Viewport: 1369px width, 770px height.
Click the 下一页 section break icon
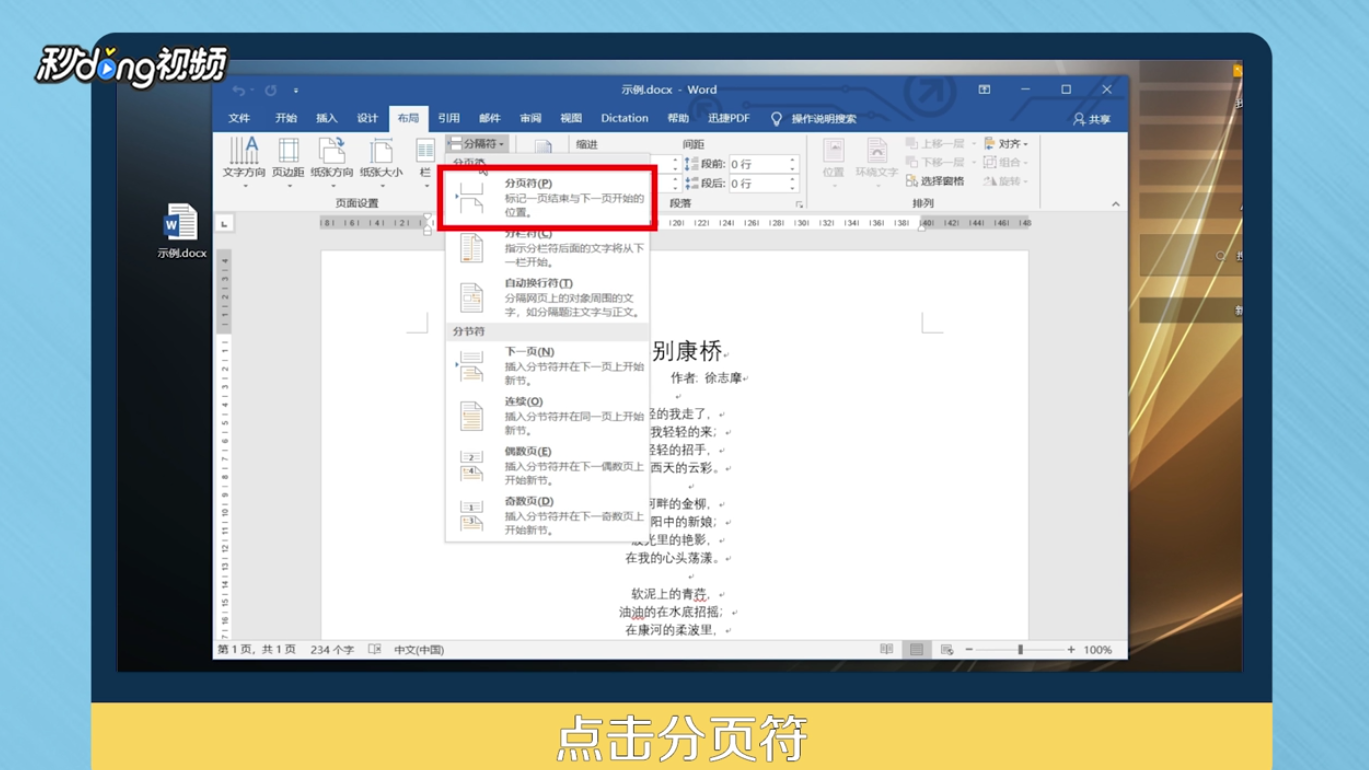(471, 367)
